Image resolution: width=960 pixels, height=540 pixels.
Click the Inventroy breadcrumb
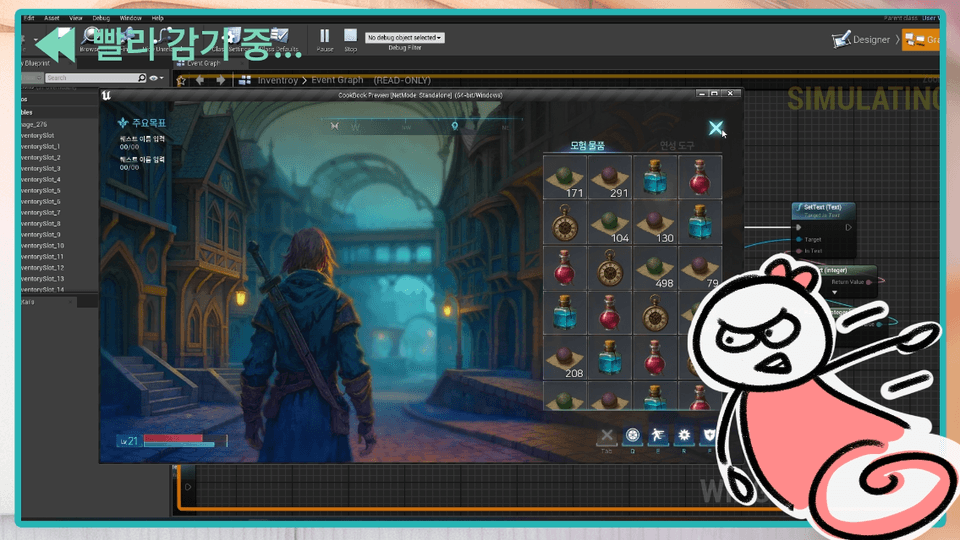pos(277,80)
